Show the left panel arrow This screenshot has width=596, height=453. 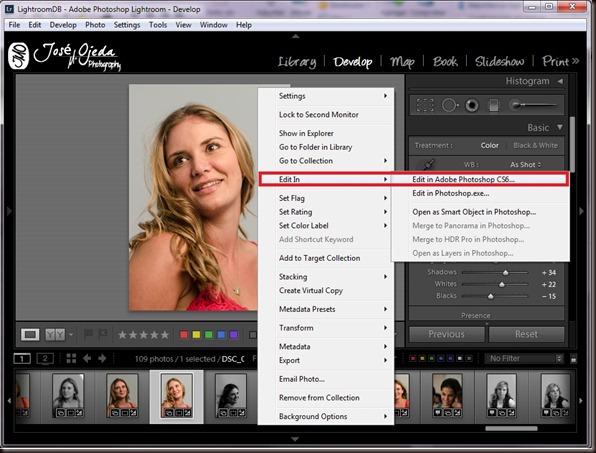[x=9, y=211]
